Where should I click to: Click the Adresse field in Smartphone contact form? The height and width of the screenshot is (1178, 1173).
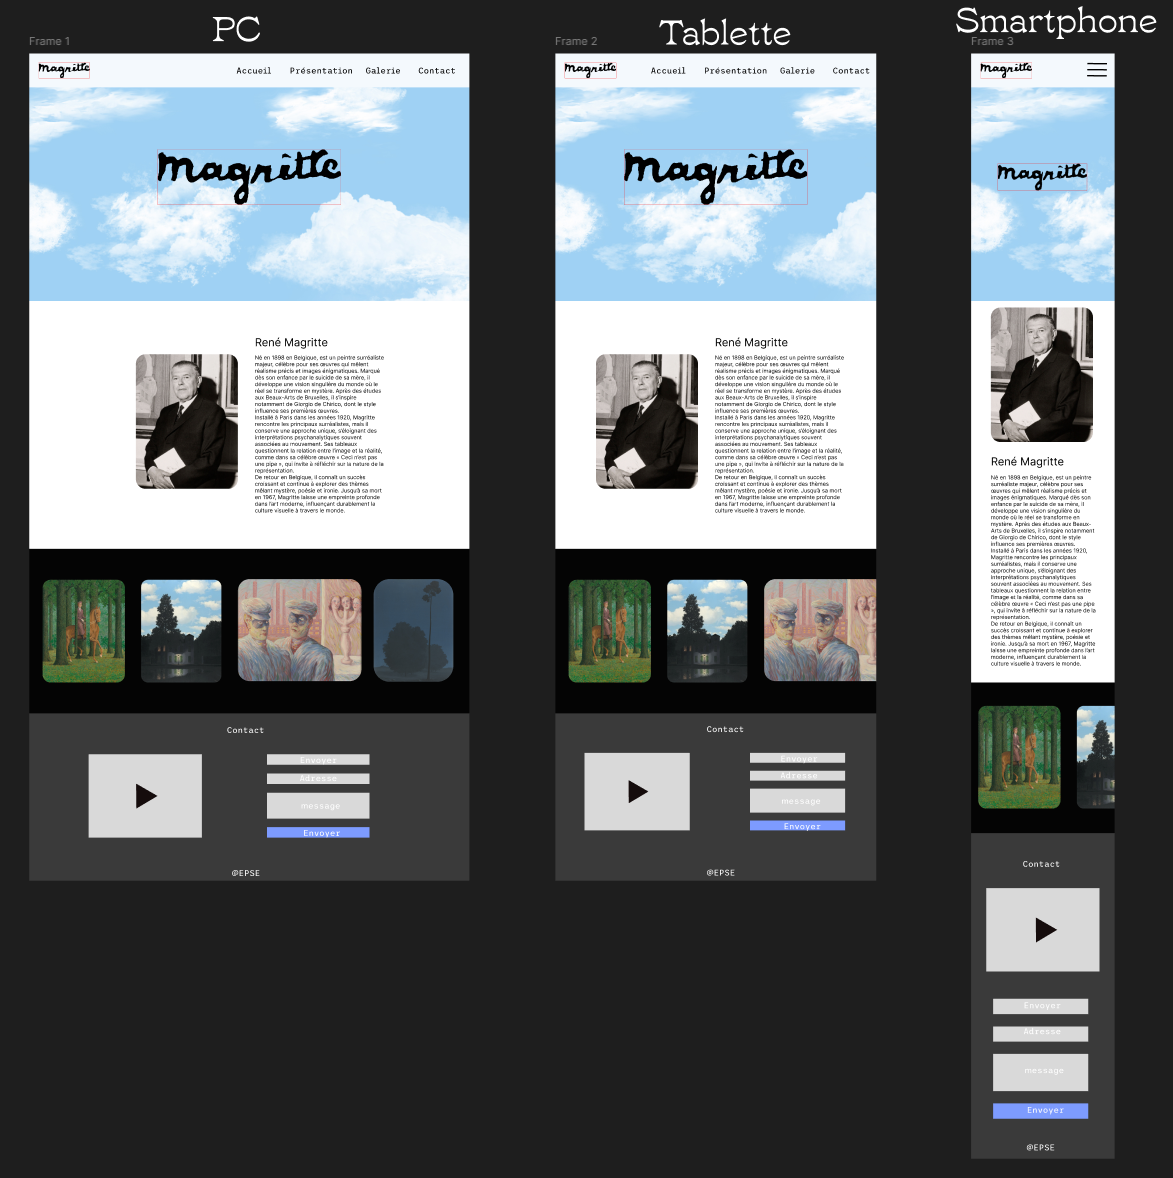coord(1040,1034)
